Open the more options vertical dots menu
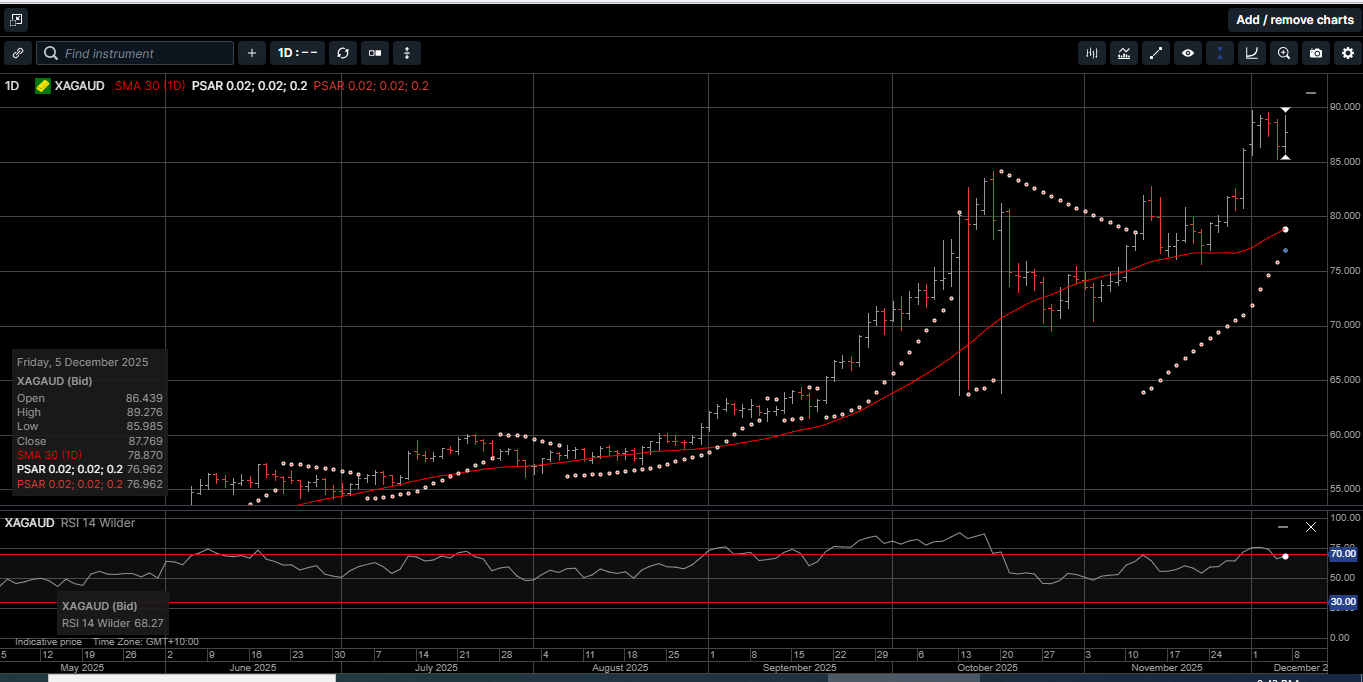The width and height of the screenshot is (1363, 682). click(x=407, y=53)
